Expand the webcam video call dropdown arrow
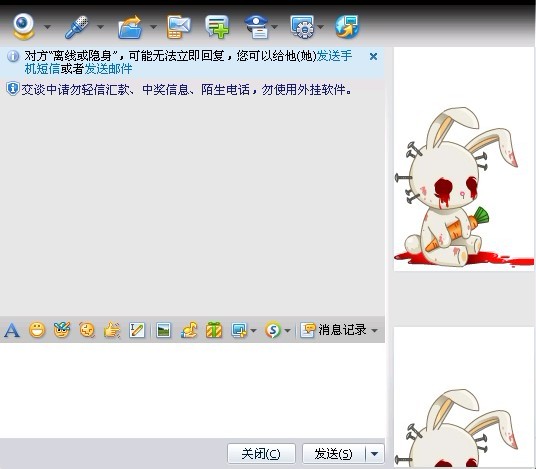Screen dimensions: 536x469 [48, 27]
